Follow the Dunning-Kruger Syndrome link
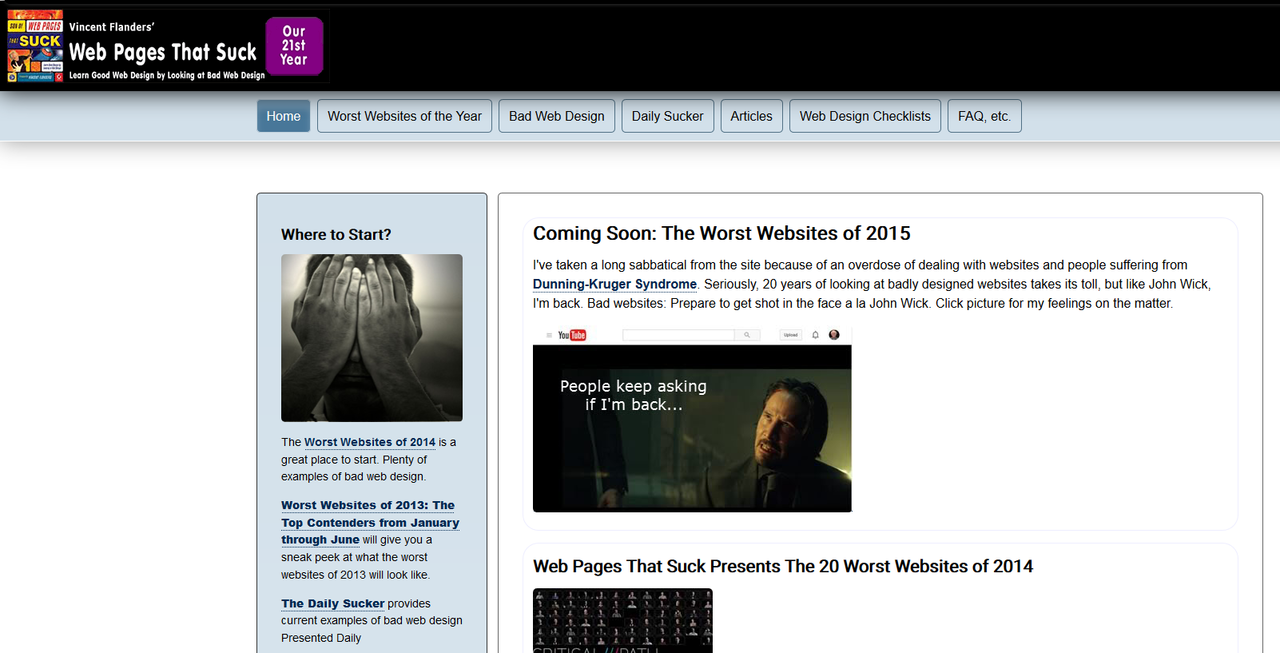This screenshot has height=653, width=1280. pos(614,284)
